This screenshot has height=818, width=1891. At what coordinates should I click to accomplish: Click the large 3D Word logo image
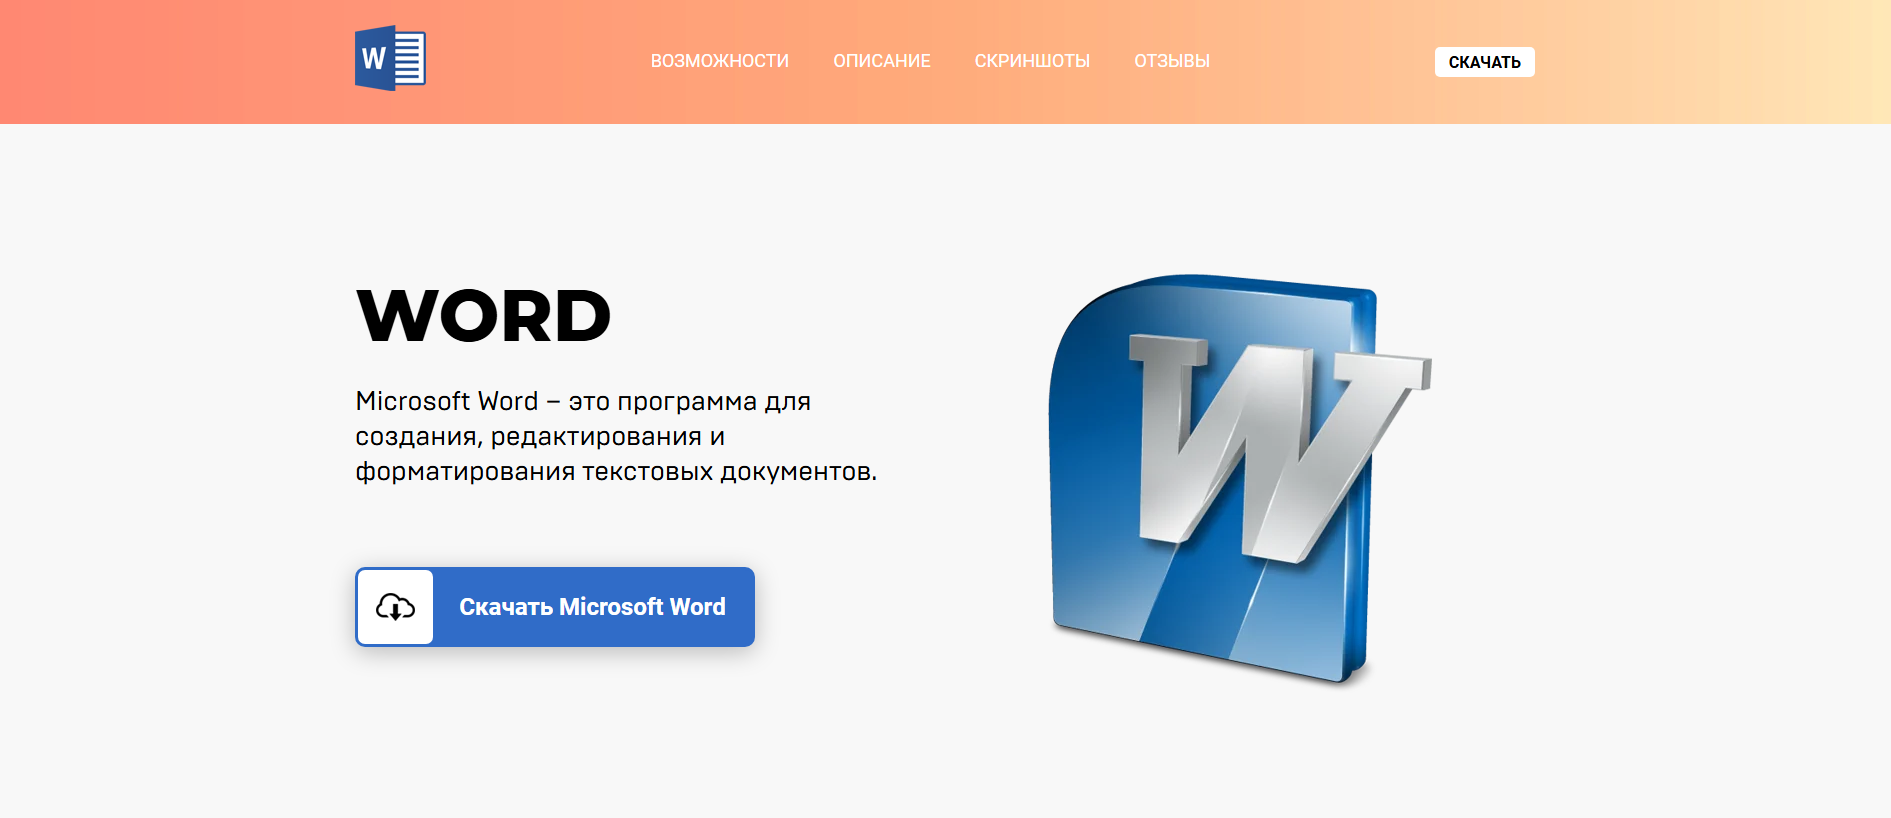click(1240, 480)
